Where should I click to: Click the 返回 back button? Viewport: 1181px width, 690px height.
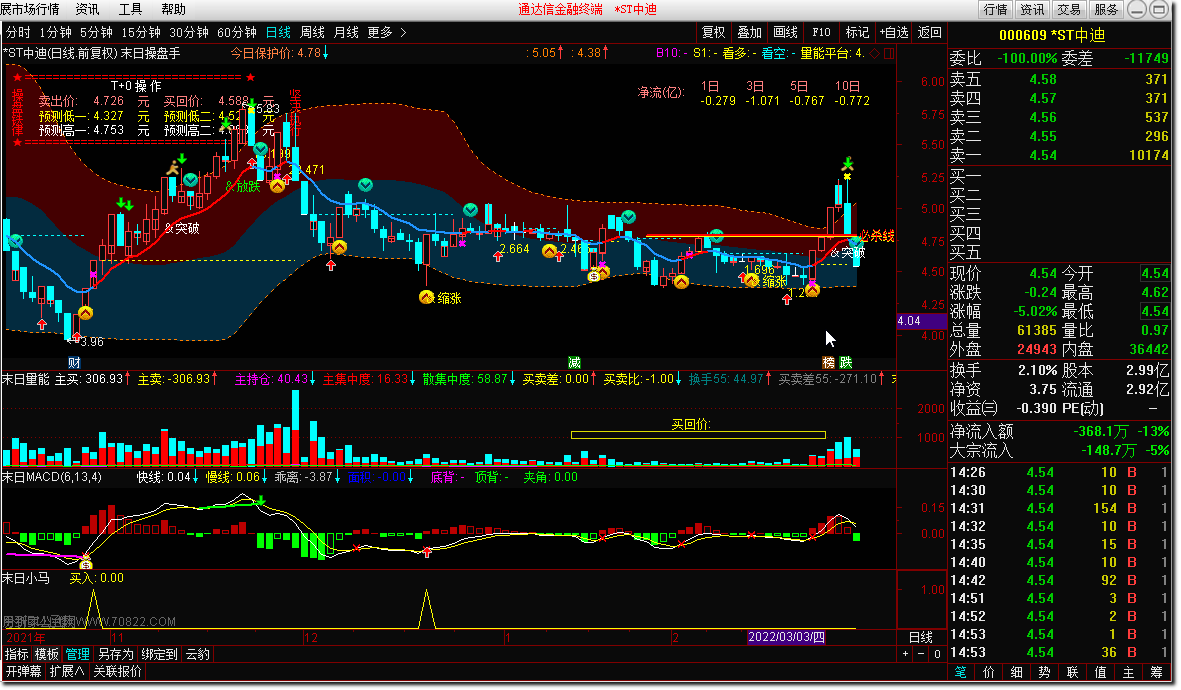(x=929, y=32)
